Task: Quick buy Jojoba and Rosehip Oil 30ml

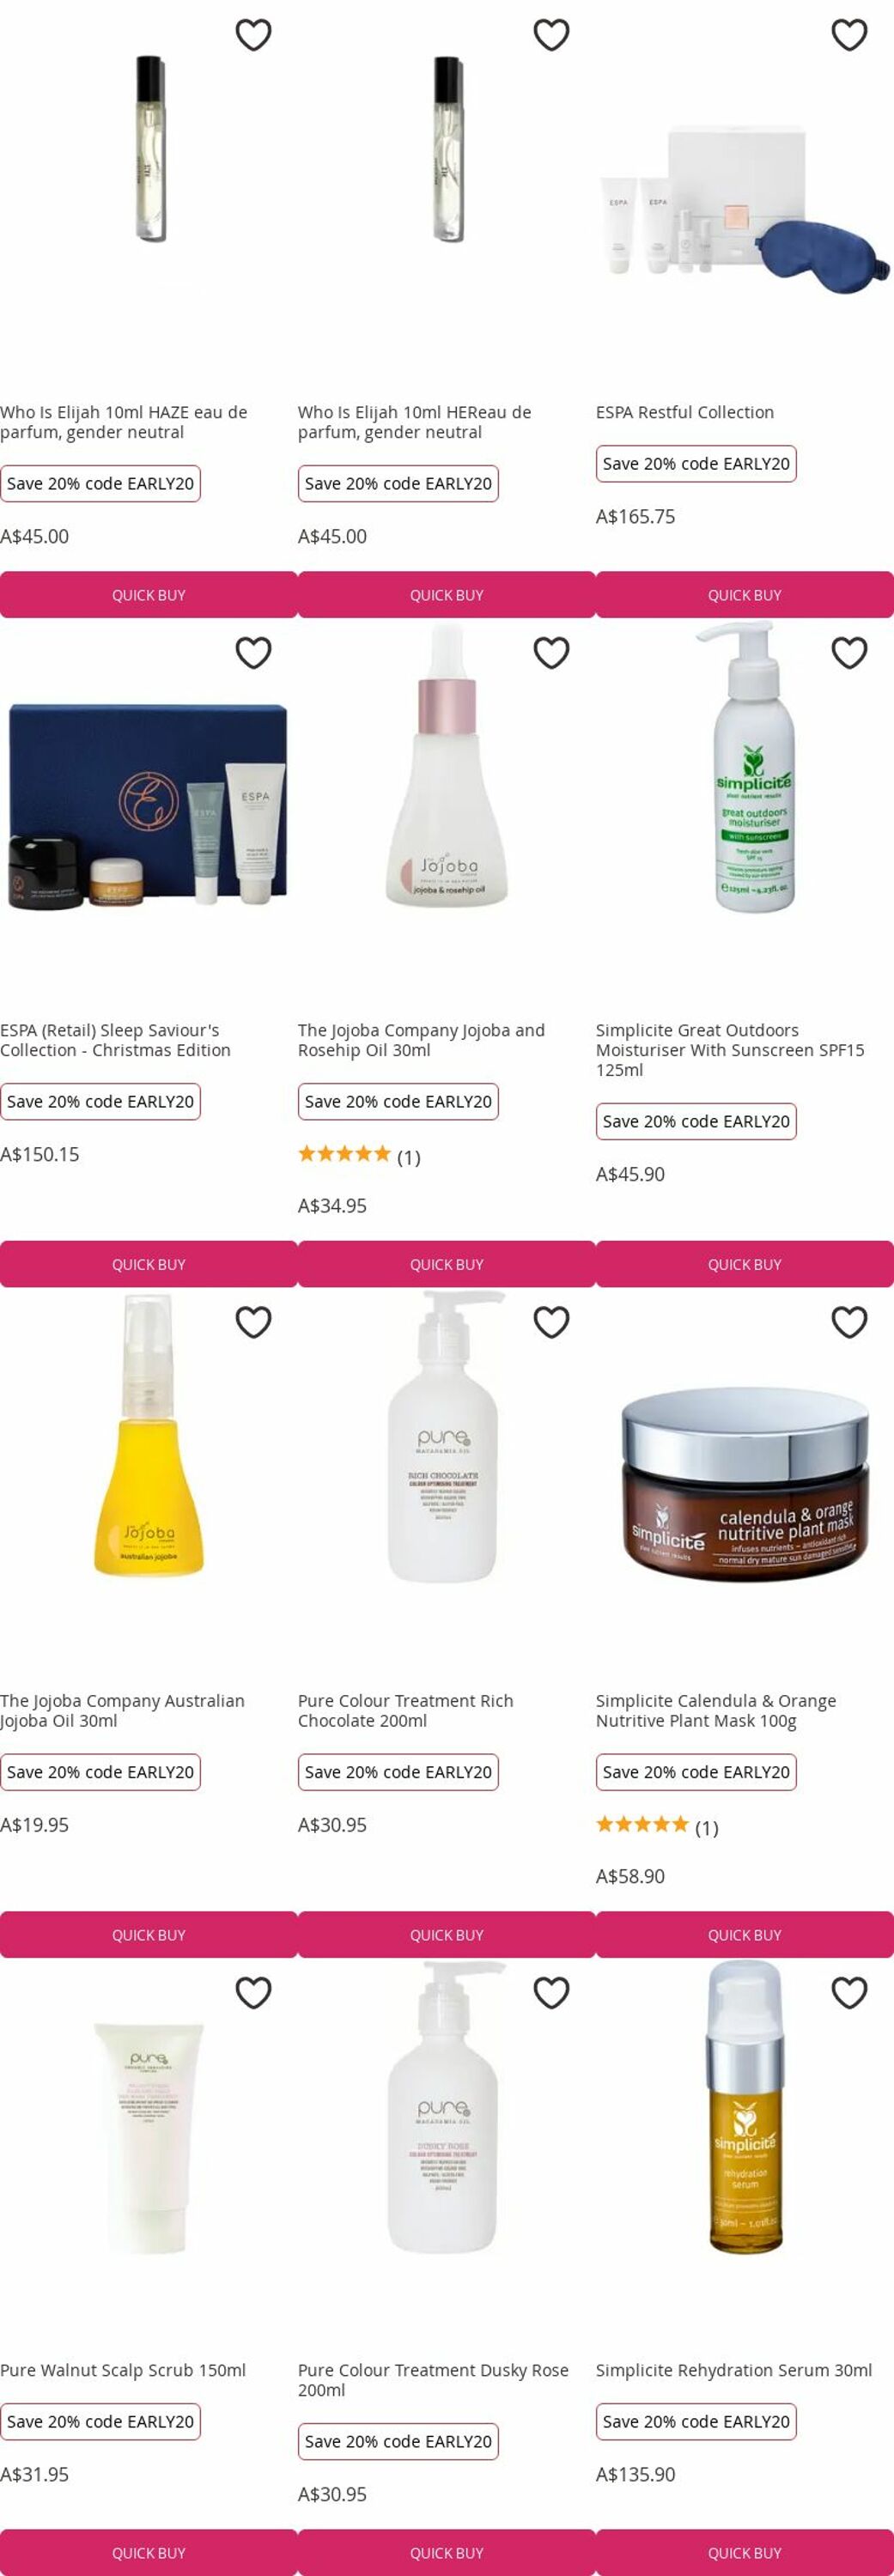Action: 447,1264
